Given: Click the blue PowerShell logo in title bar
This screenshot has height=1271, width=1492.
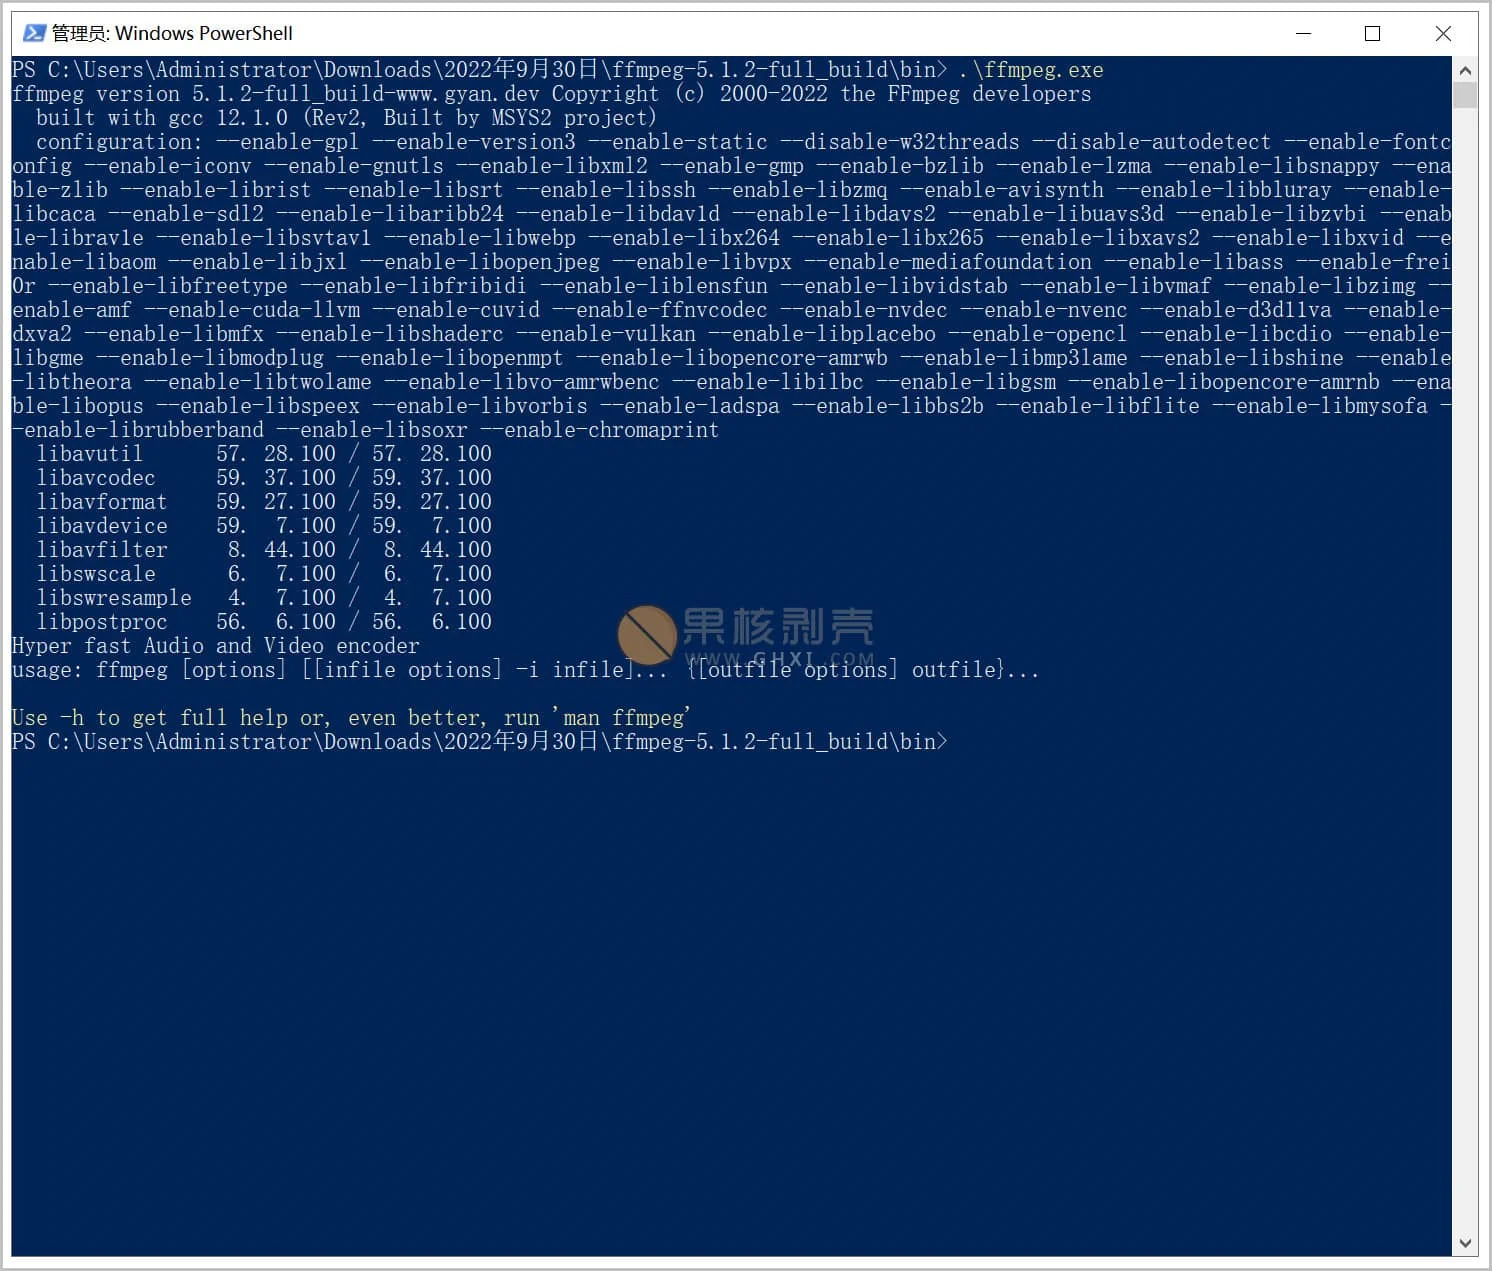Looking at the screenshot, I should coord(33,33).
